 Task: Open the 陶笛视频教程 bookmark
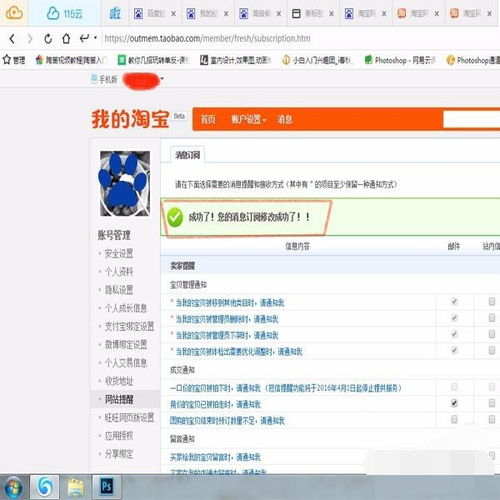[71, 60]
